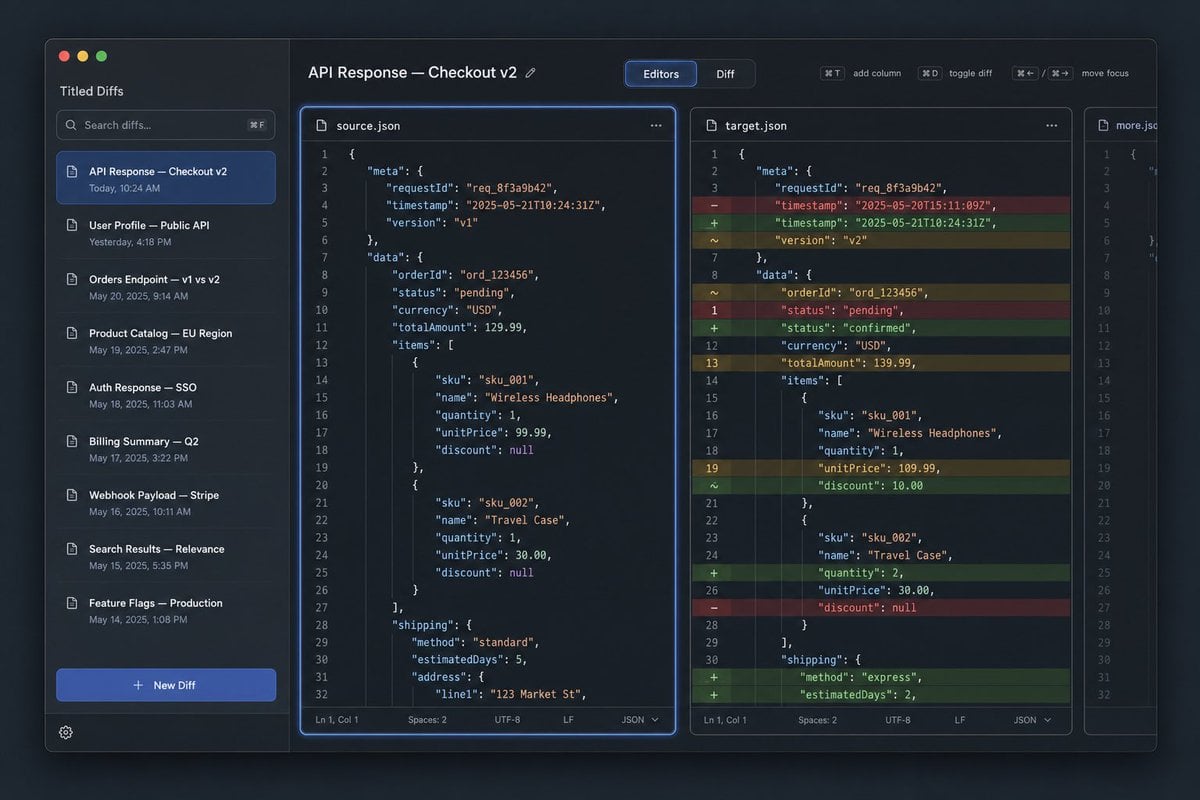Click the changed "version": "v2" line
Image resolution: width=1200 pixels, height=800 pixels.
tap(880, 240)
